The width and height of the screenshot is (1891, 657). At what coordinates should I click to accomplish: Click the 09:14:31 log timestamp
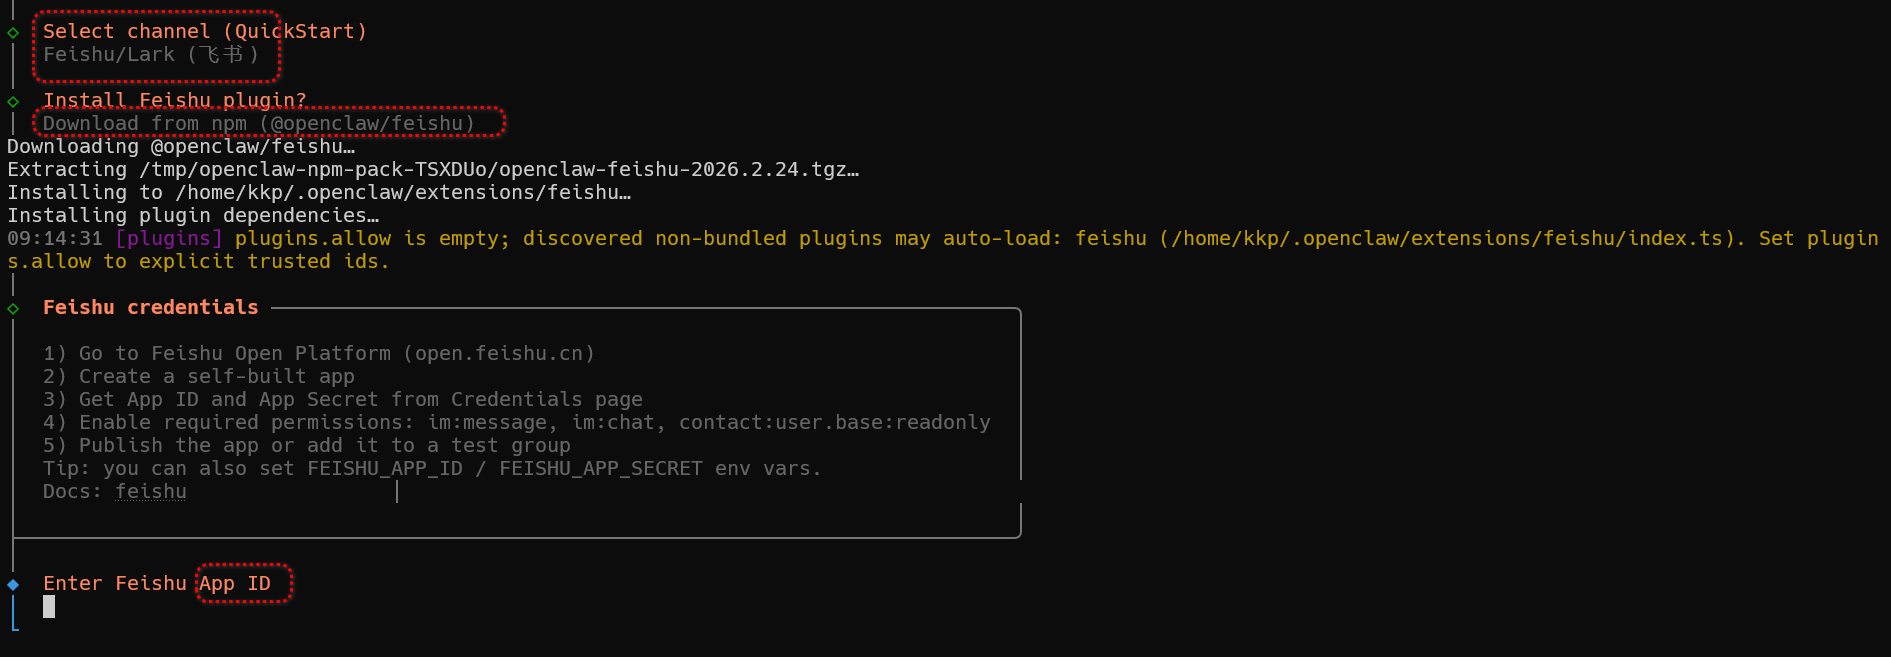point(55,239)
